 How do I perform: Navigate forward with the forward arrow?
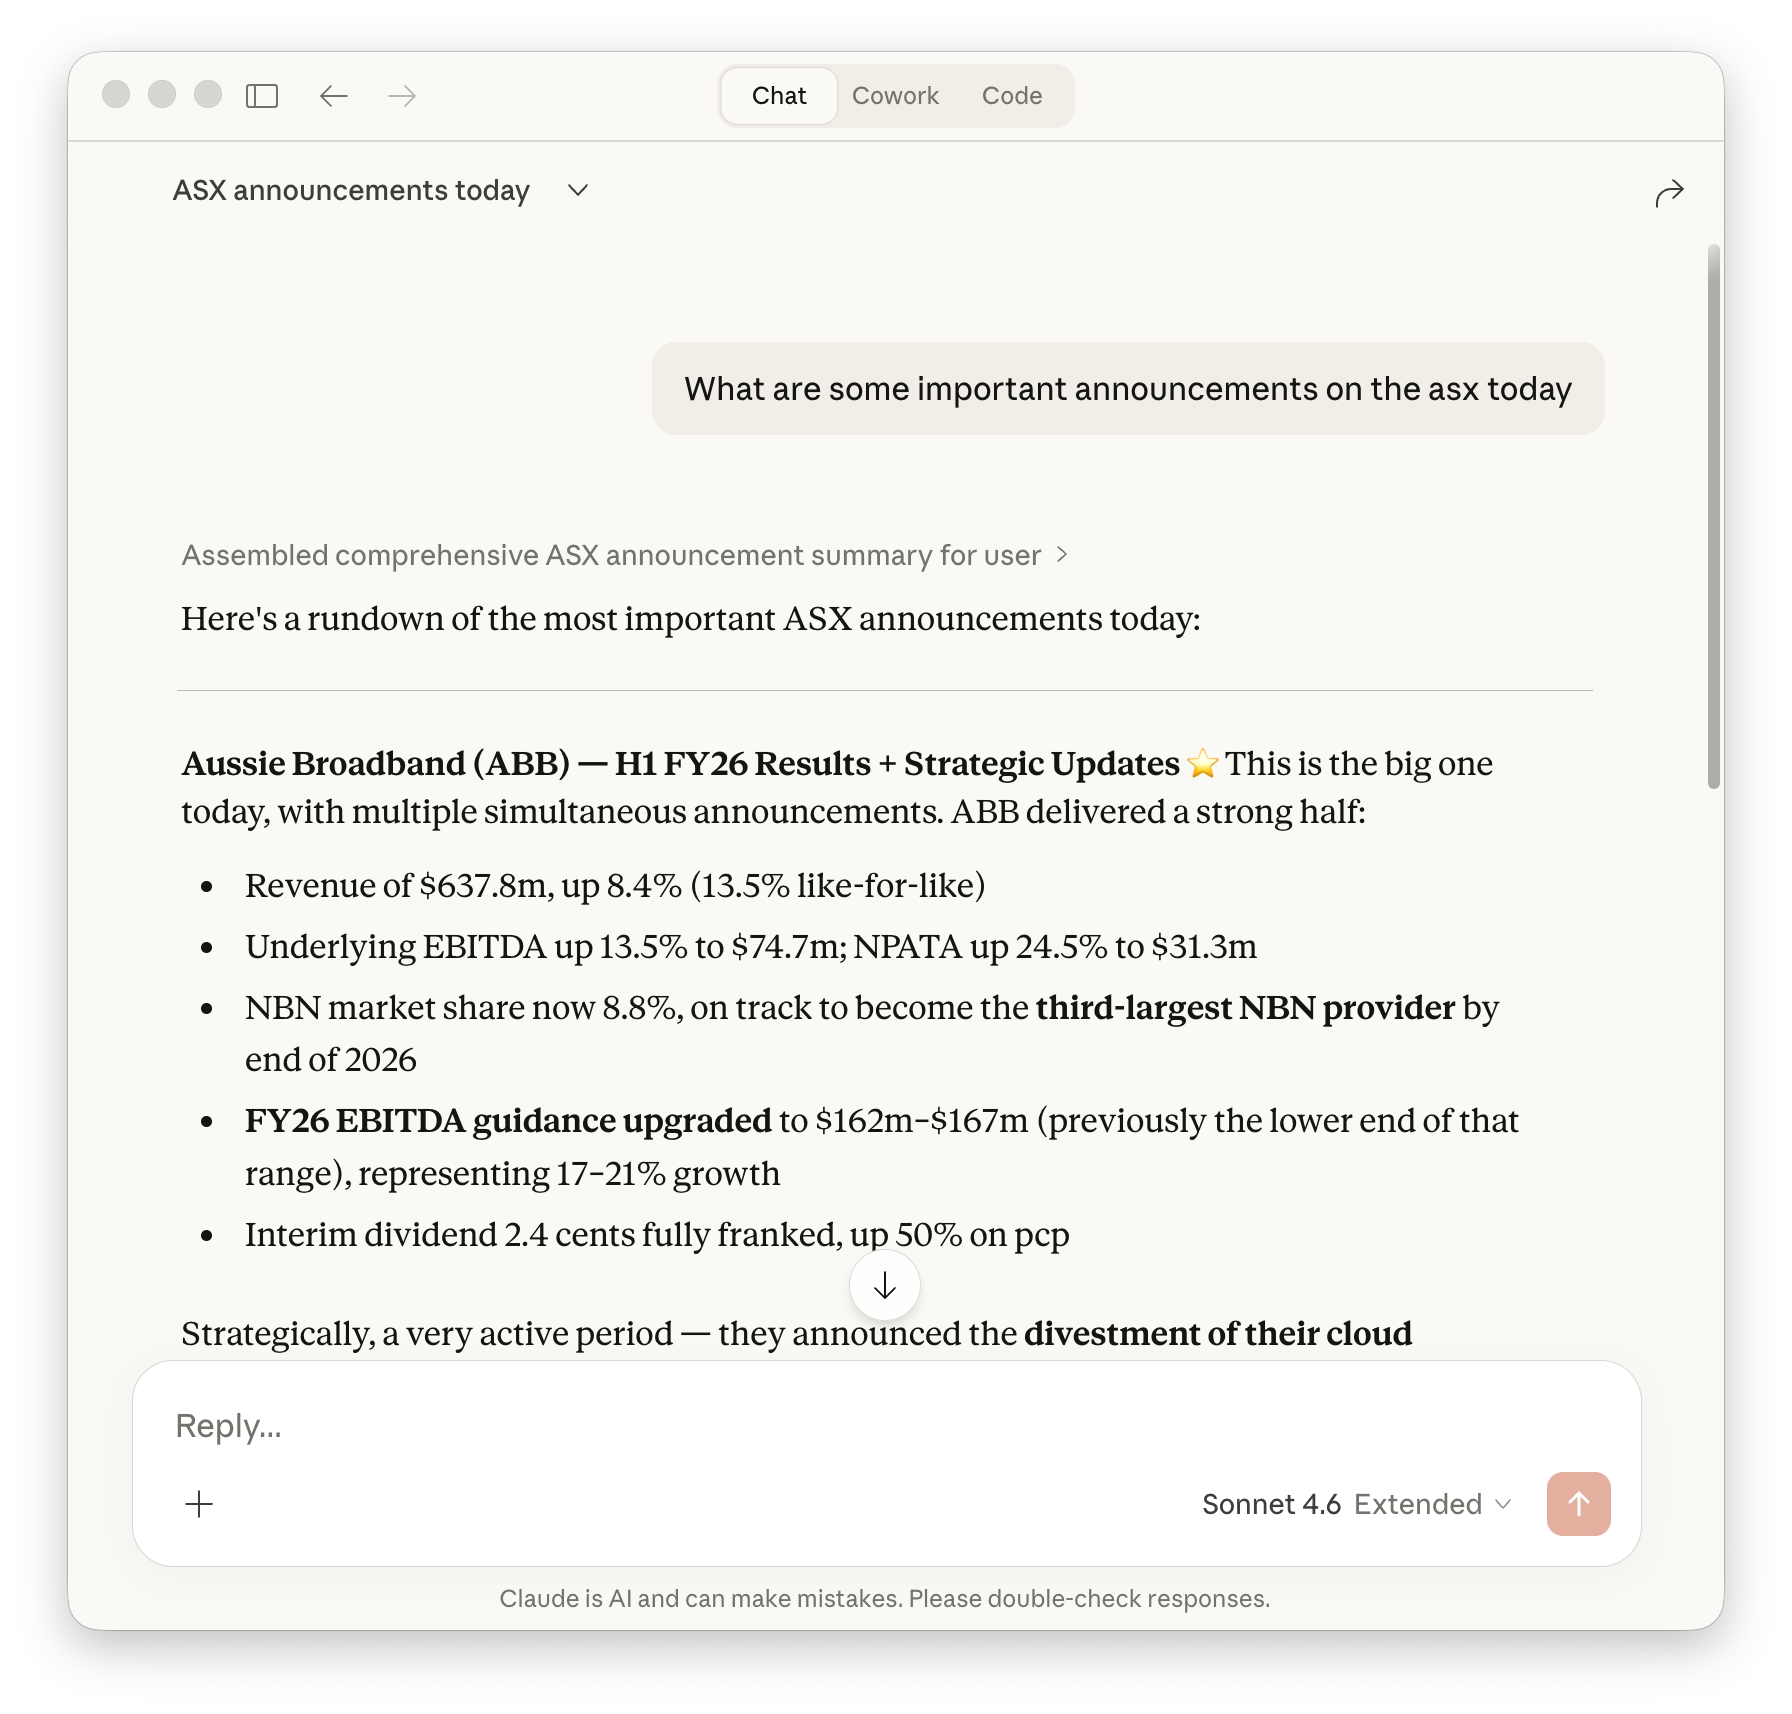tap(401, 95)
